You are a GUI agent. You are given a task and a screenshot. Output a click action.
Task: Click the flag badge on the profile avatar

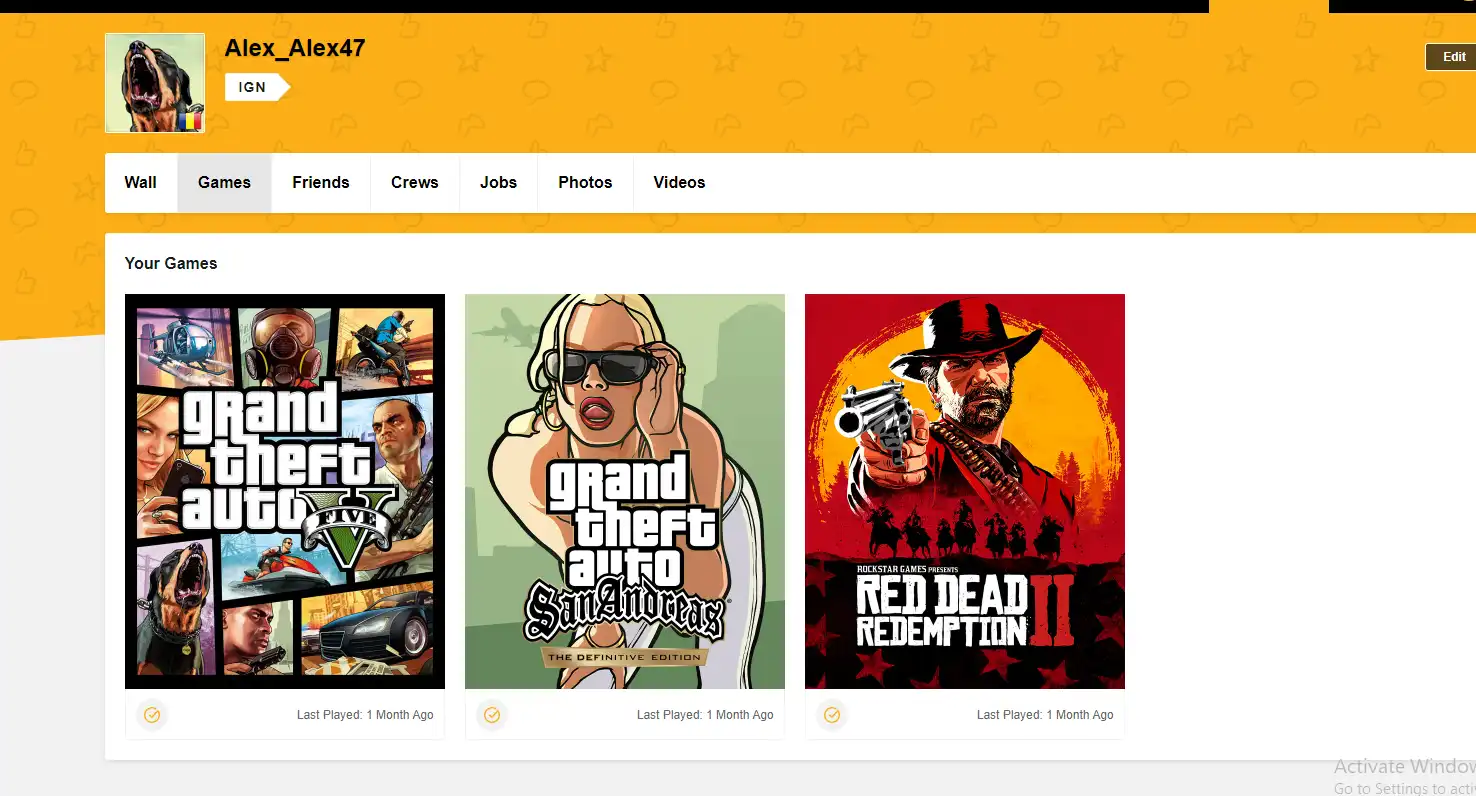point(192,121)
